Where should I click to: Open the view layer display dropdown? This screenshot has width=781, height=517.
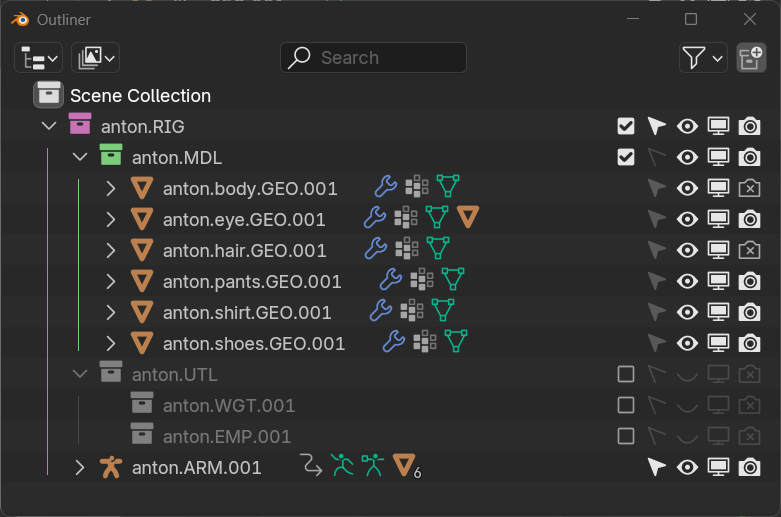tap(96, 58)
